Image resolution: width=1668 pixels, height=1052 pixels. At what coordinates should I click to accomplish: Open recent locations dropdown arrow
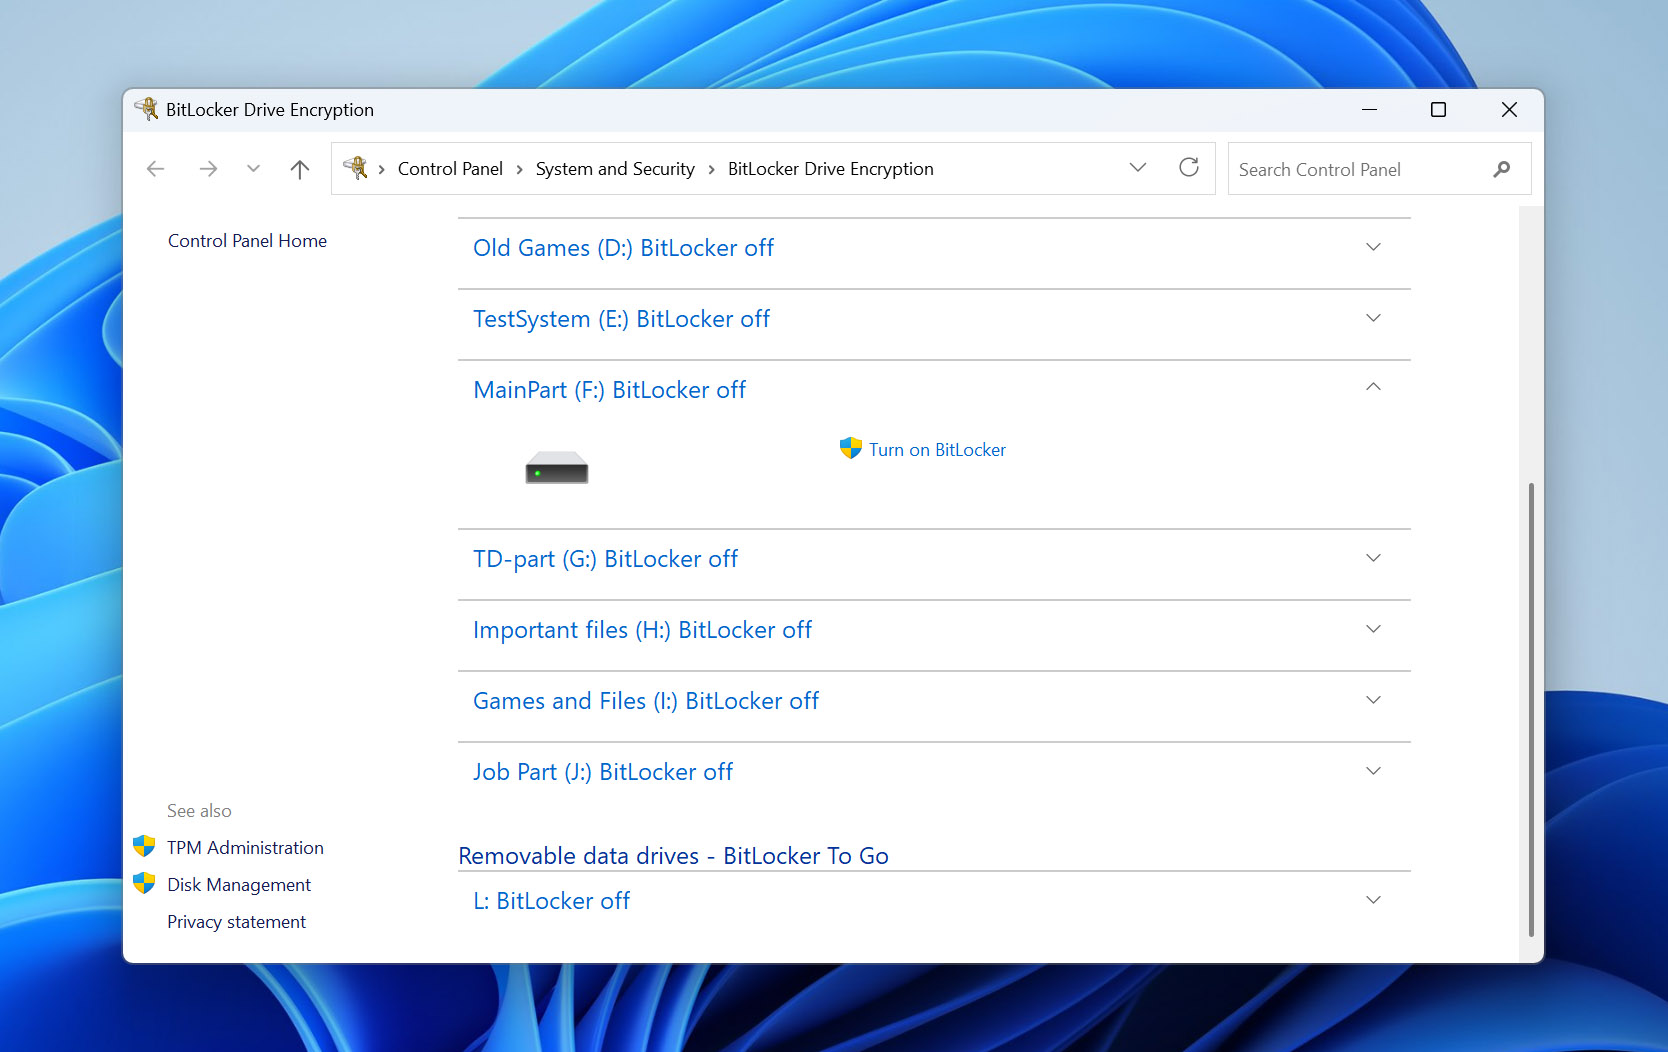coord(253,169)
